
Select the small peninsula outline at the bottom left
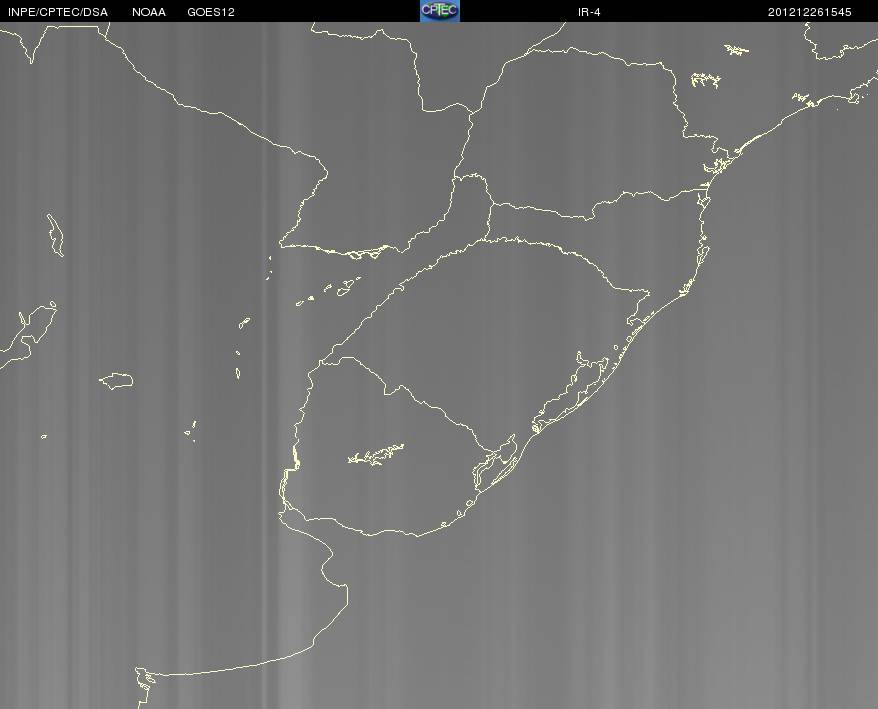pos(145,686)
